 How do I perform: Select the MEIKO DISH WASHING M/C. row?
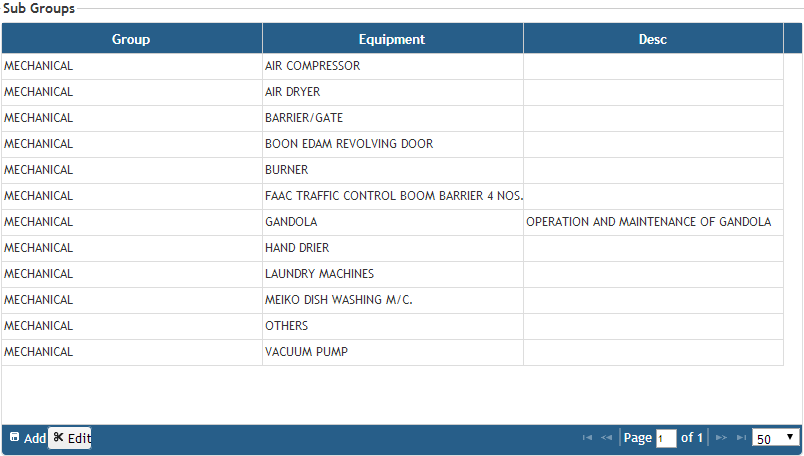(338, 300)
